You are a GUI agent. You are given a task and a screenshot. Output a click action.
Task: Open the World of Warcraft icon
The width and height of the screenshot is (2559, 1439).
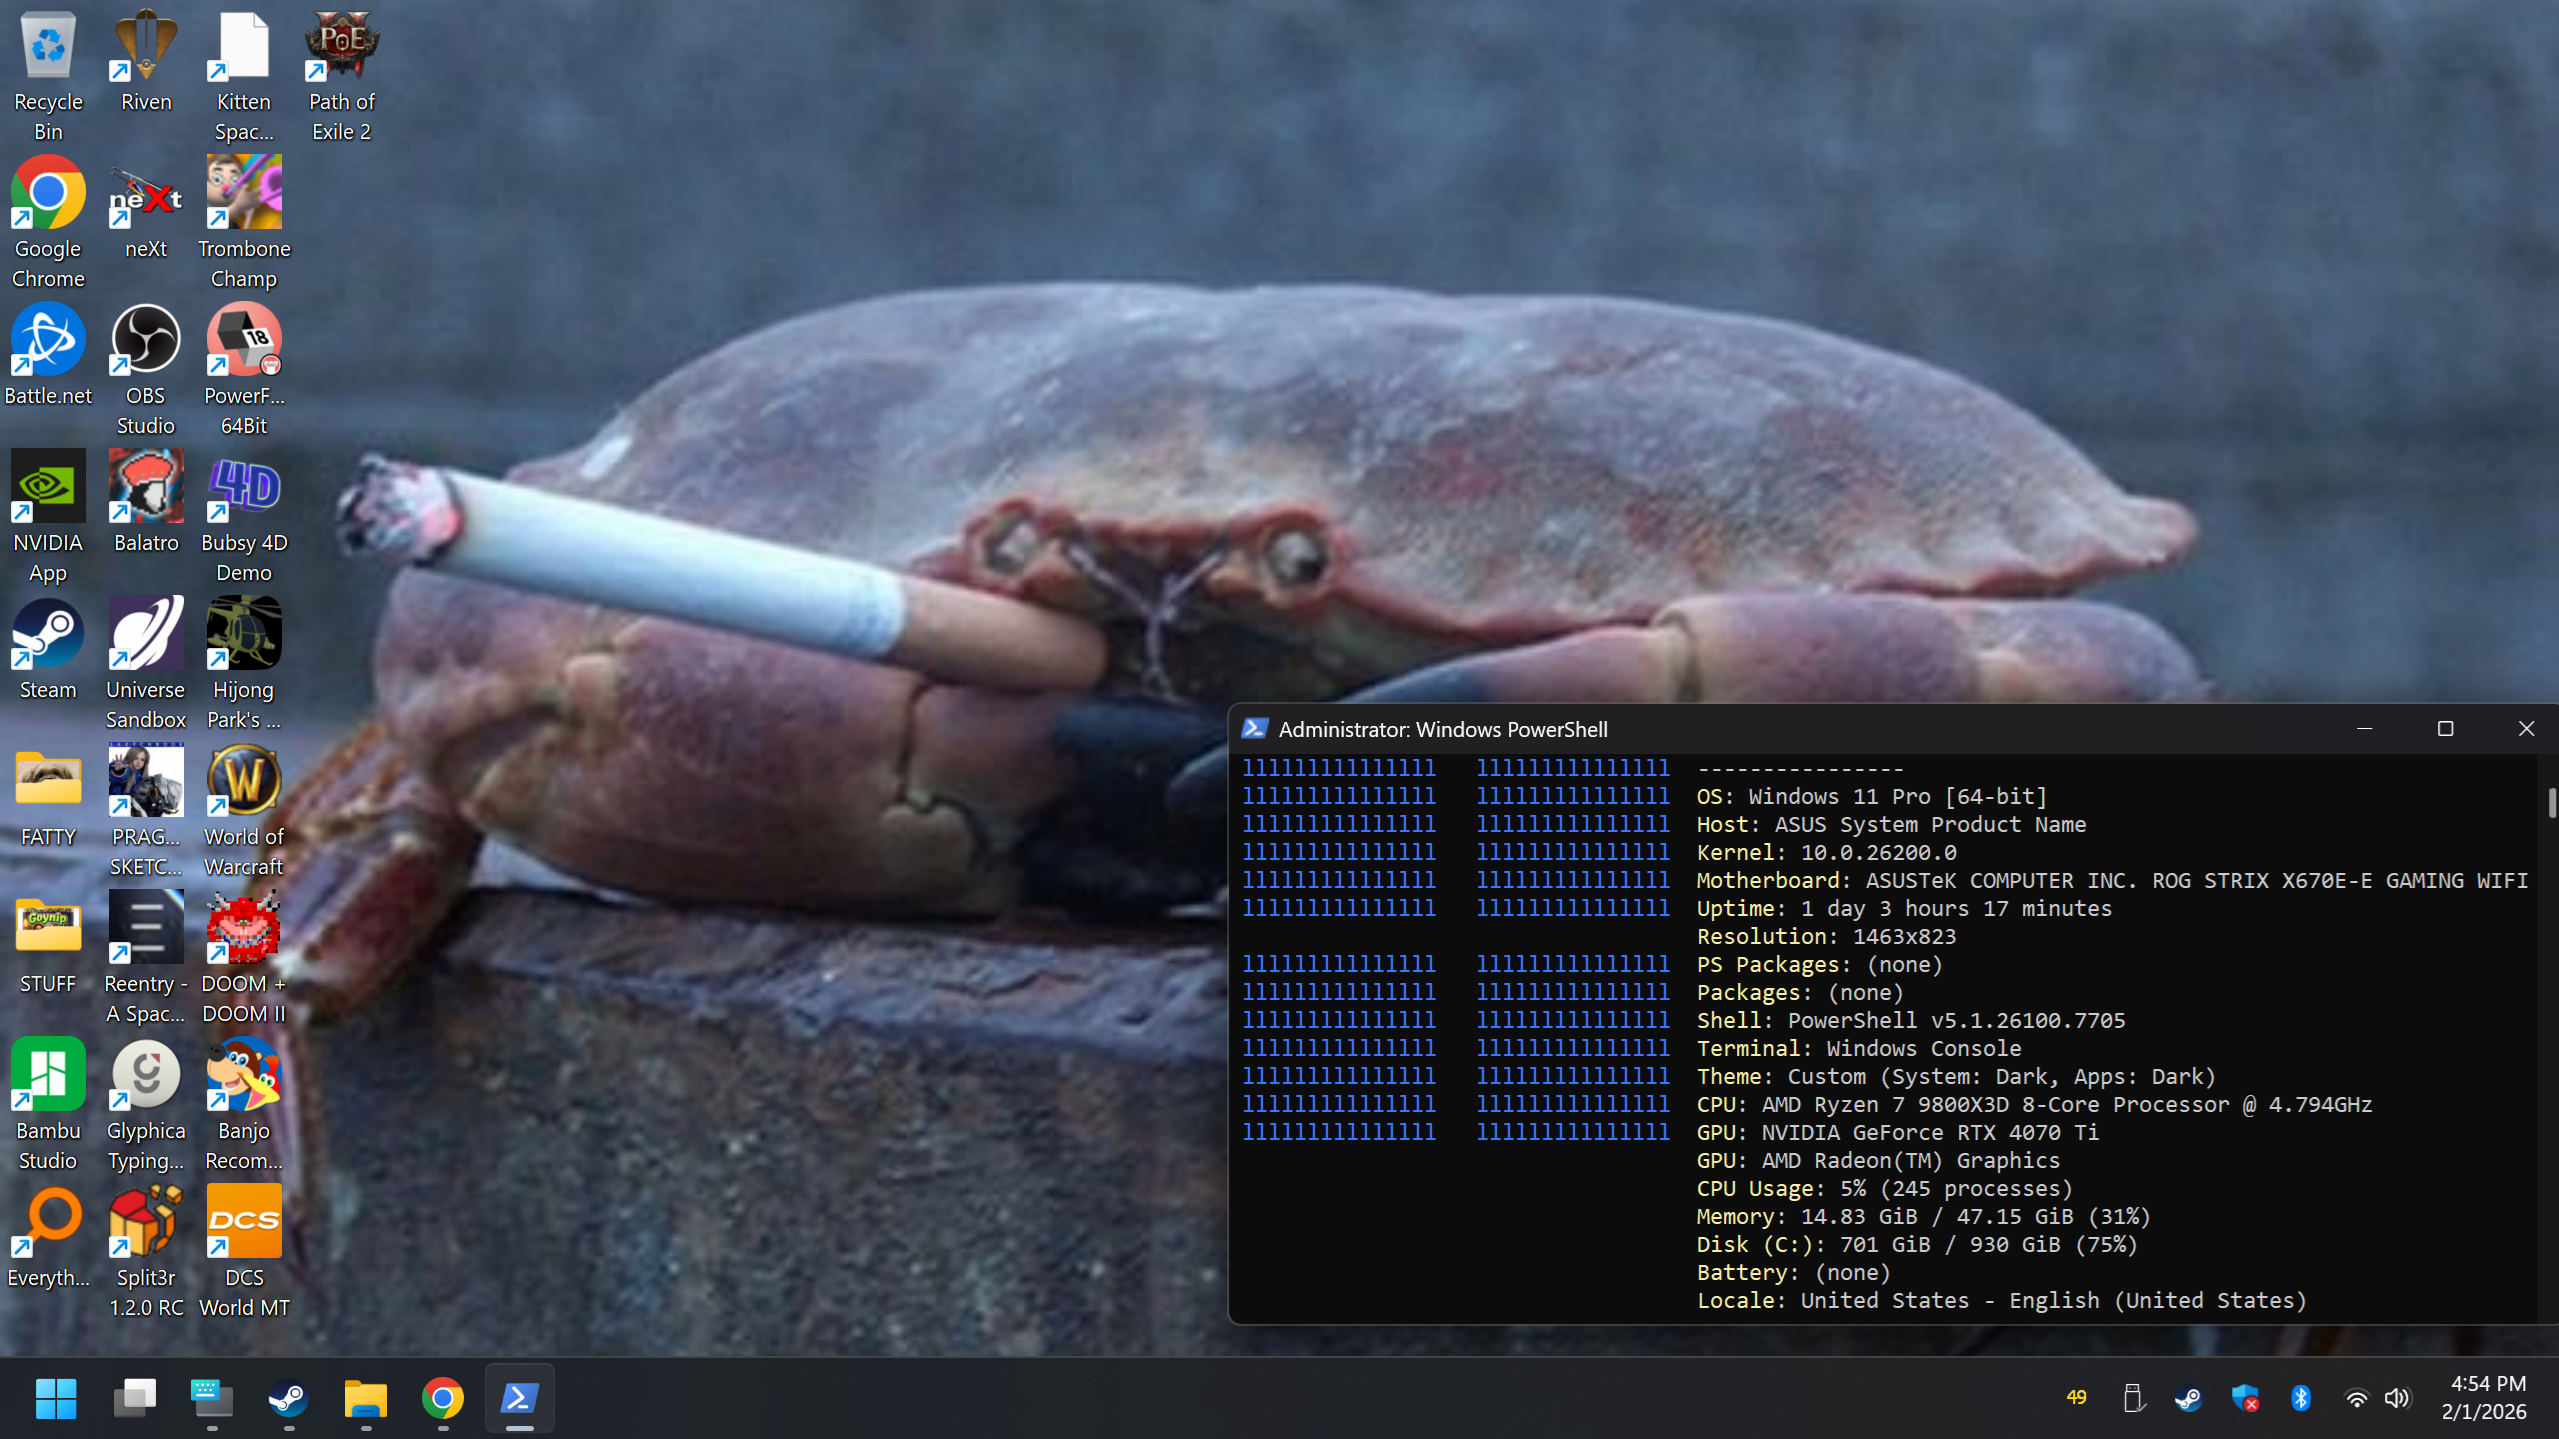click(x=243, y=781)
